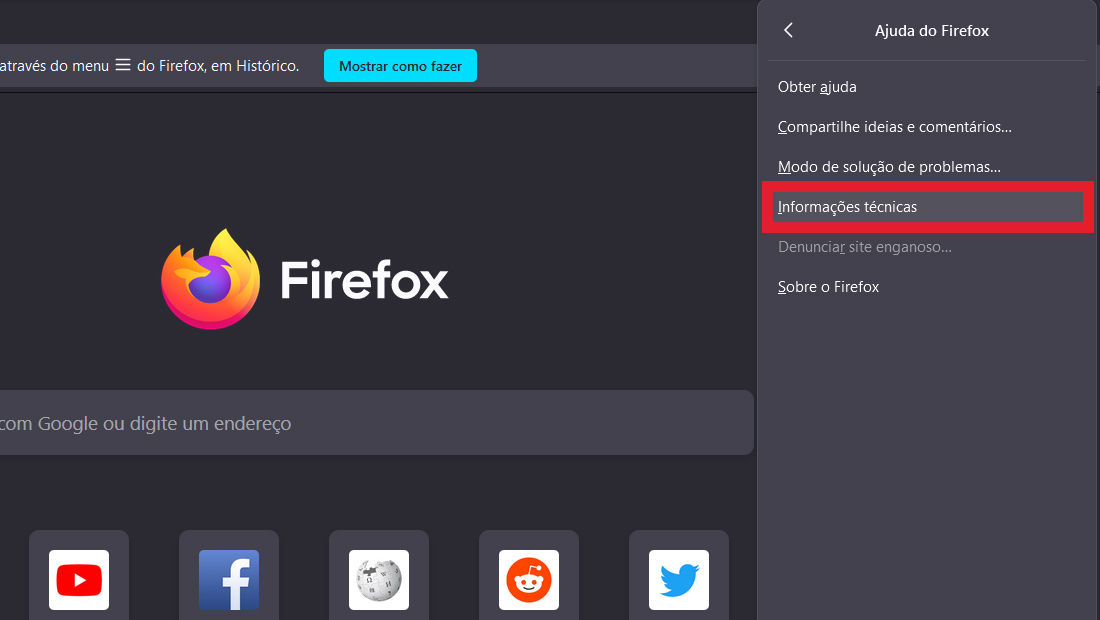Open the Reddit shortcut tile
Image resolution: width=1100 pixels, height=620 pixels.
point(529,579)
